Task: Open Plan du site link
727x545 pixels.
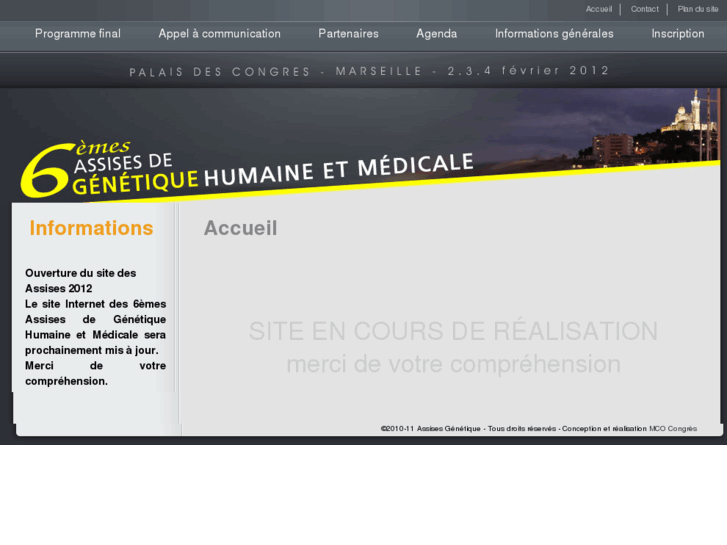Action: tap(697, 9)
